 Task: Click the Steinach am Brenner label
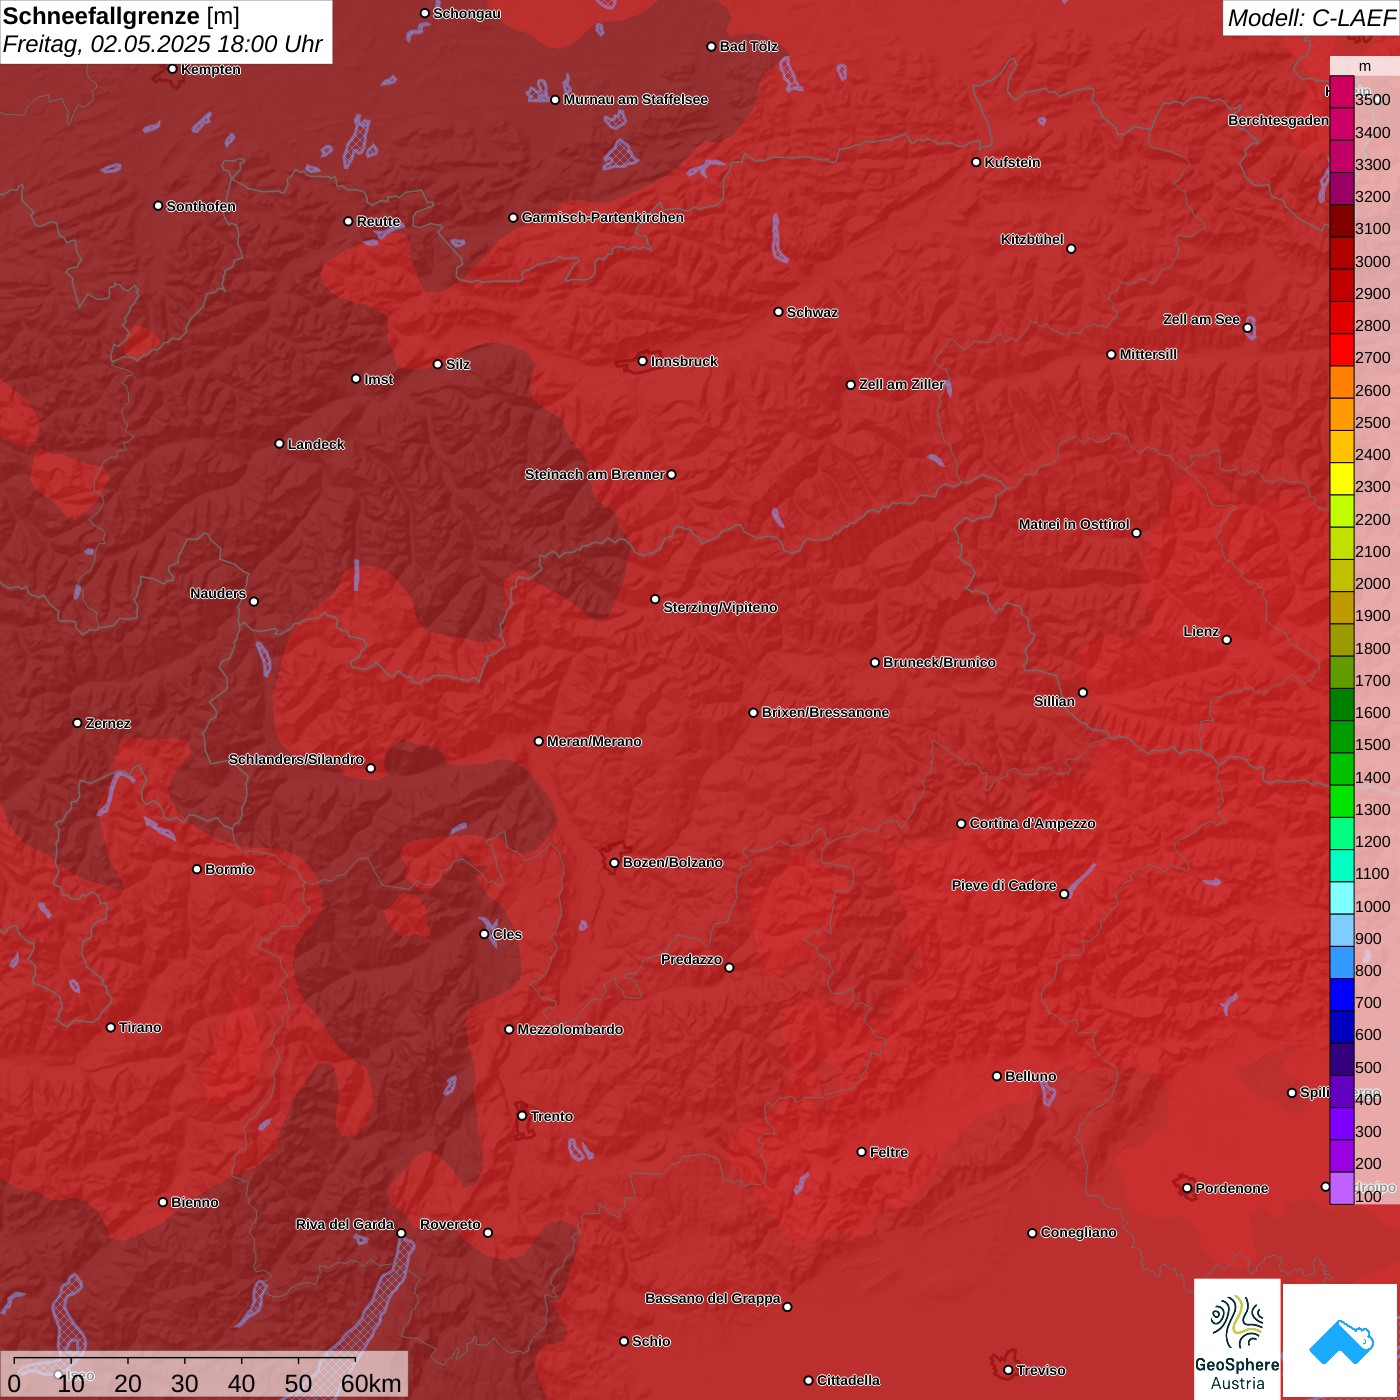(x=595, y=474)
